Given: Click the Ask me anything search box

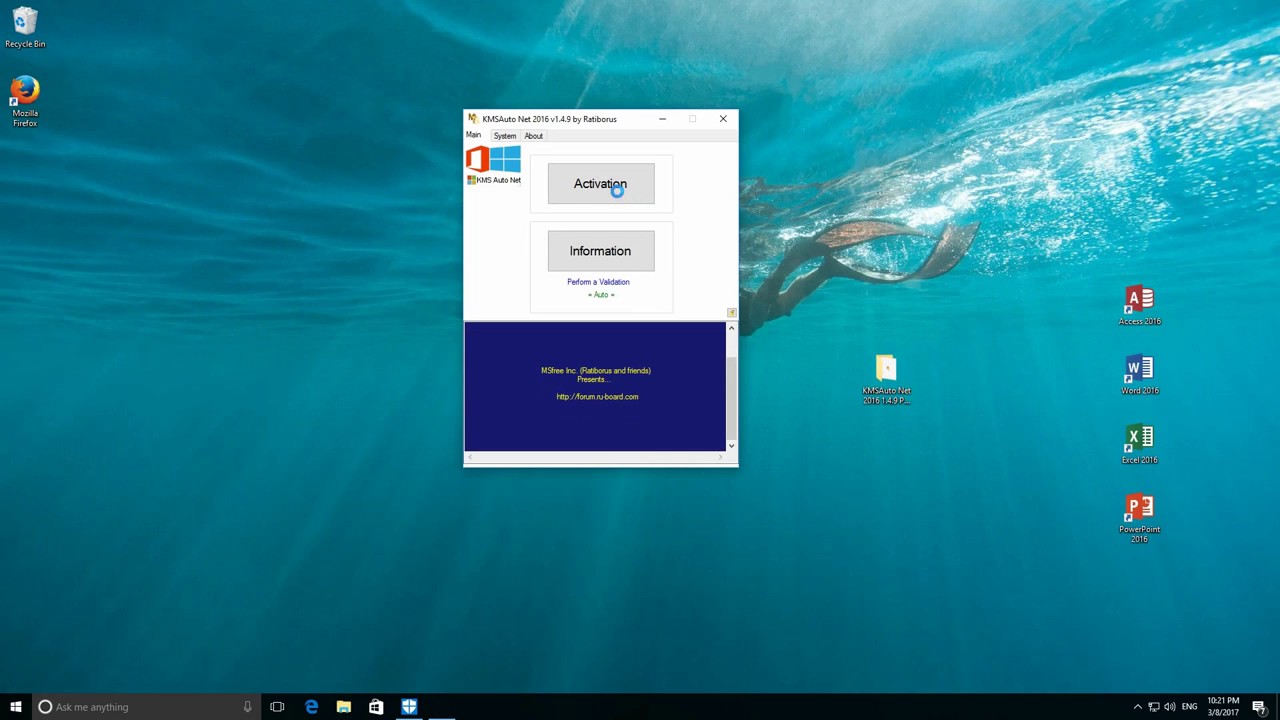Looking at the screenshot, I should click(146, 707).
